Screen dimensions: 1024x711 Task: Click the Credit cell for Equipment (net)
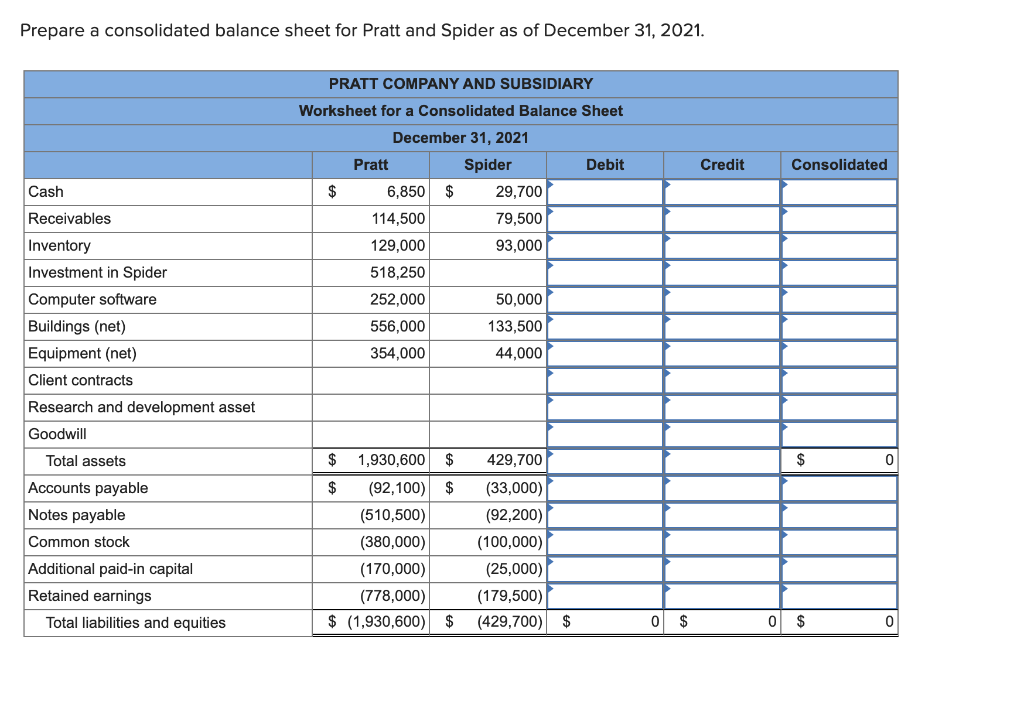722,353
